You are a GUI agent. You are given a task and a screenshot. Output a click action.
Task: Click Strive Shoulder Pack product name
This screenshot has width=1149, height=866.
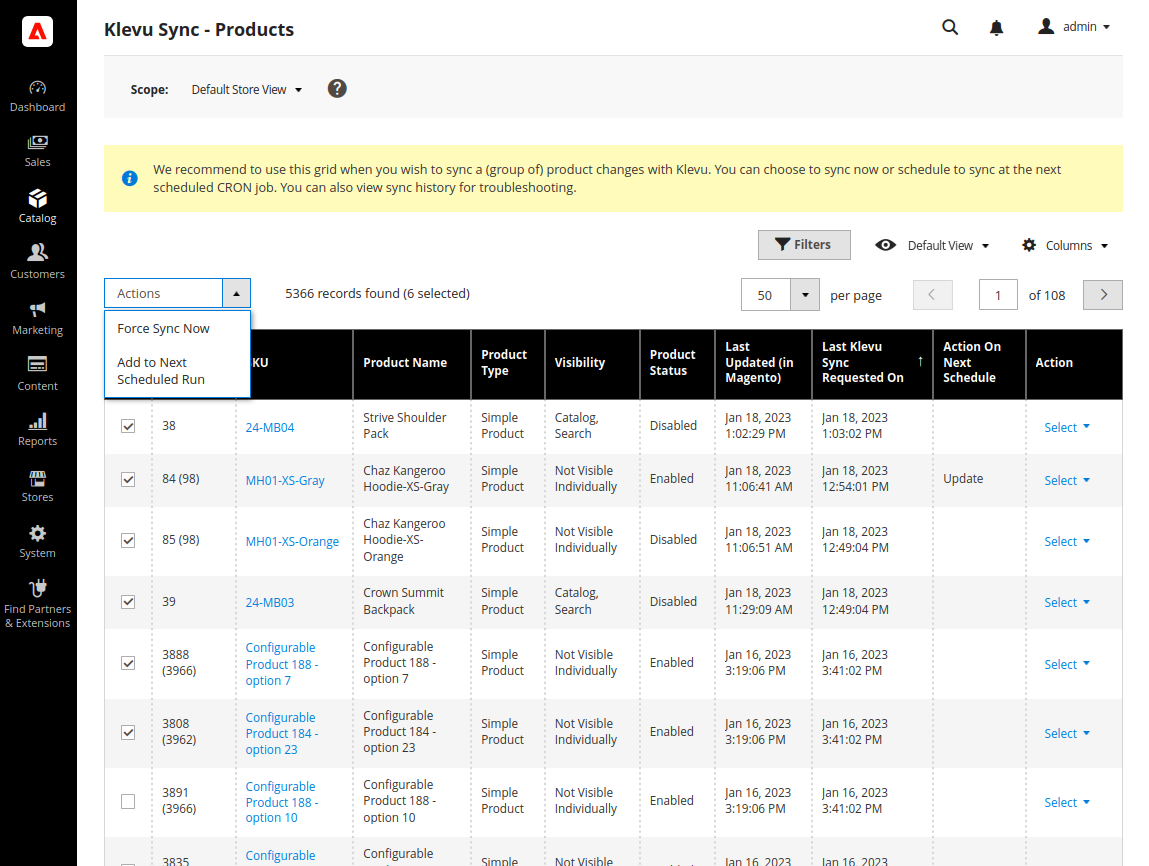[404, 426]
